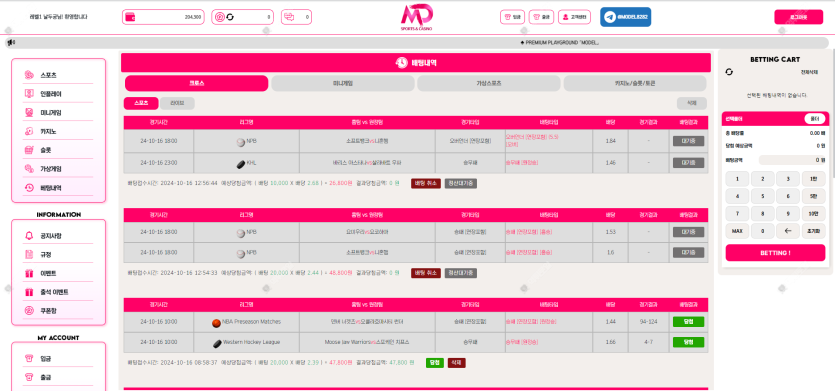This screenshot has height=391, width=835.
Task: Click the 로그아웃 button
Action: (x=798, y=17)
